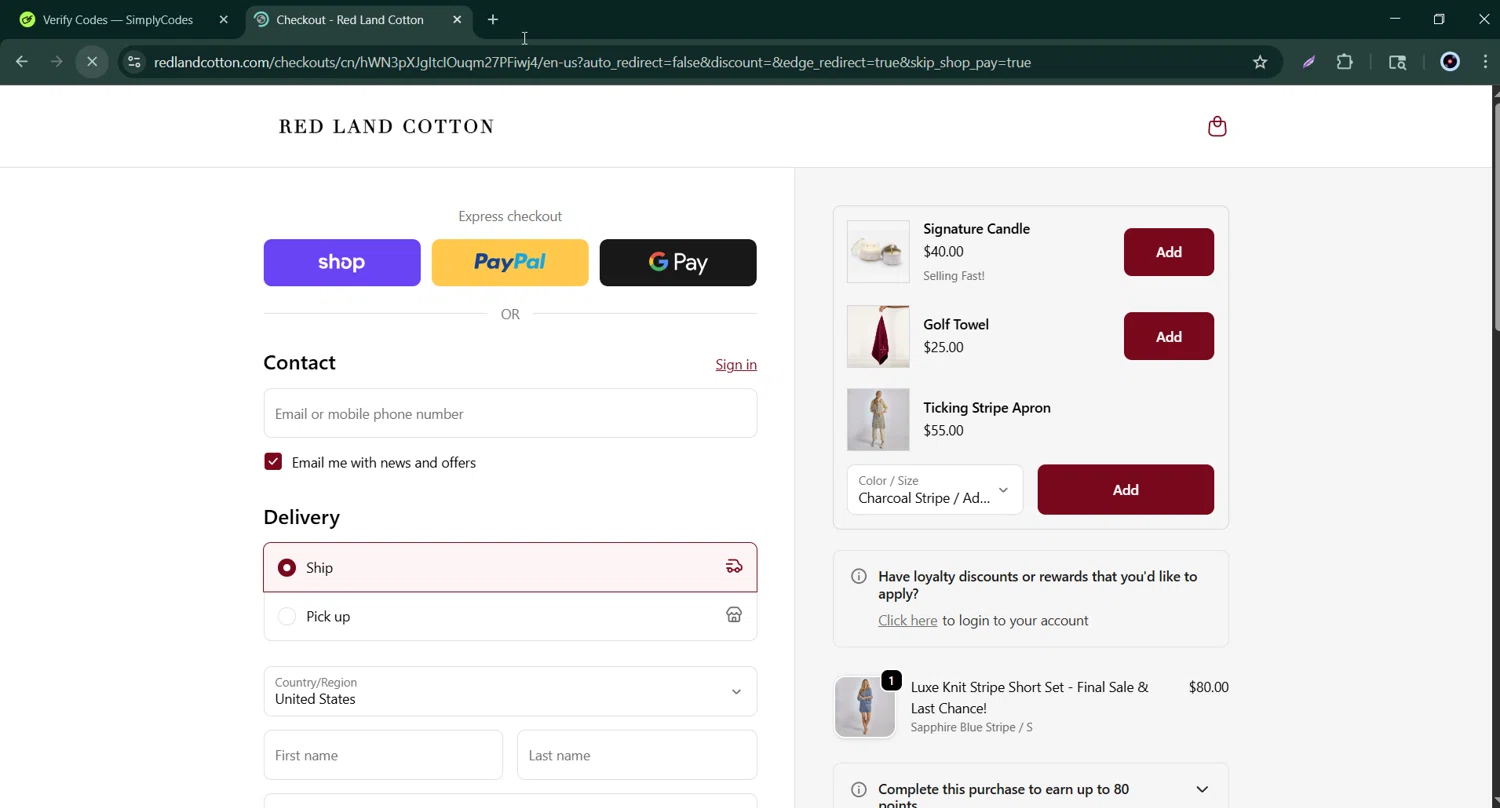Click here link to login to account
Screen dimensions: 1500x808
click(908, 620)
